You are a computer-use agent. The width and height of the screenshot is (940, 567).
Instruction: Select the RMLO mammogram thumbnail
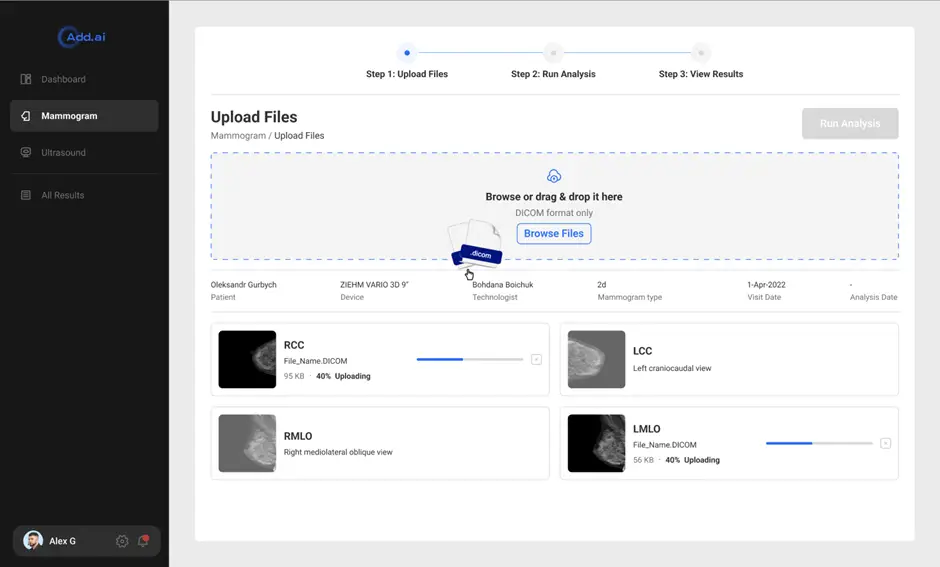tap(247, 443)
